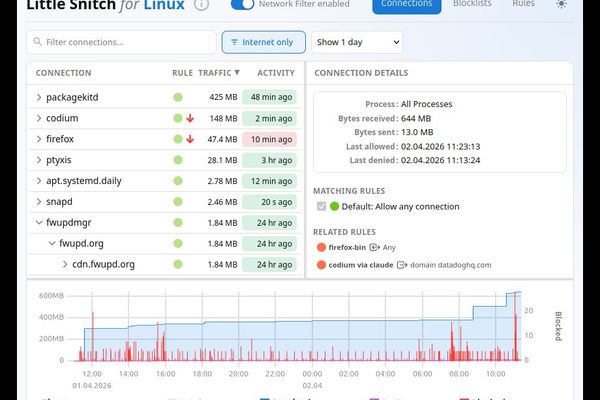Open the info icon beside the app title
The width and height of the screenshot is (600, 400).
pyautogui.click(x=201, y=4)
